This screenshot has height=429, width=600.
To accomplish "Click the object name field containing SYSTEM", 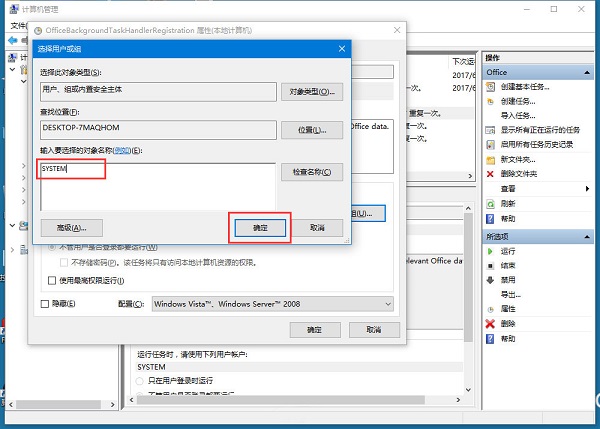I will click(x=156, y=185).
